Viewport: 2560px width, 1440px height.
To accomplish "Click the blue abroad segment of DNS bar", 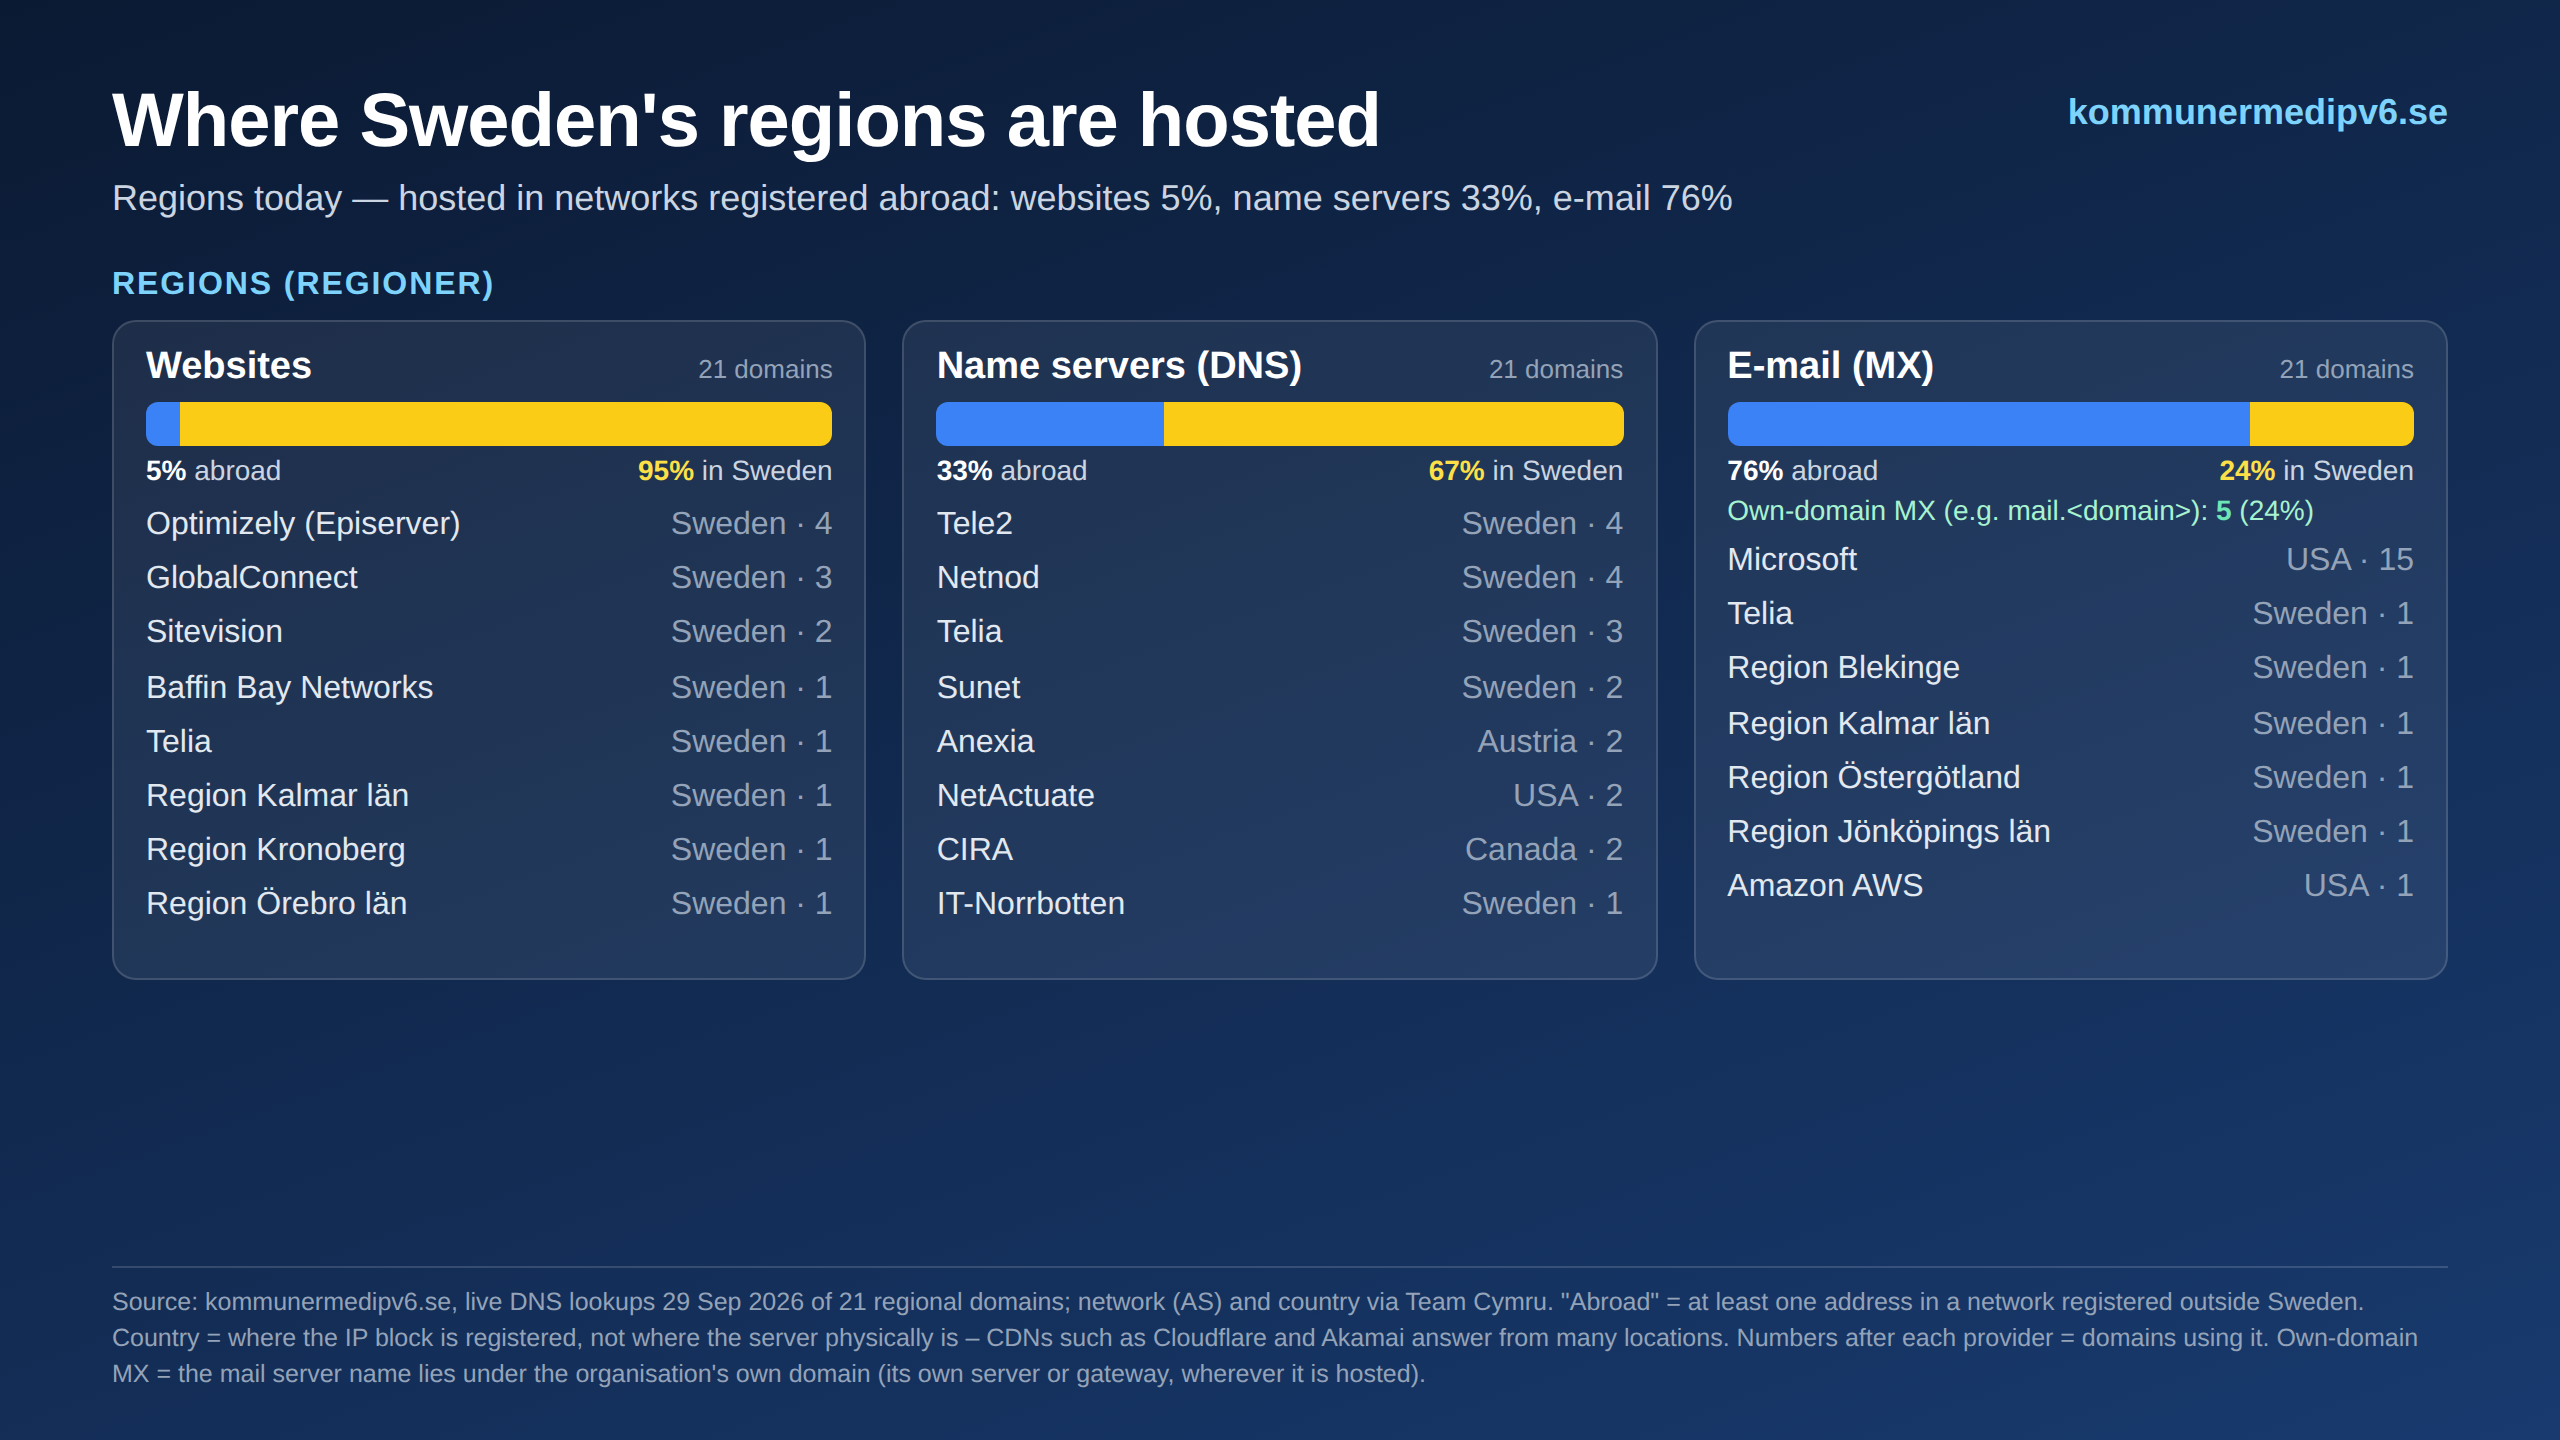I will coord(1050,424).
